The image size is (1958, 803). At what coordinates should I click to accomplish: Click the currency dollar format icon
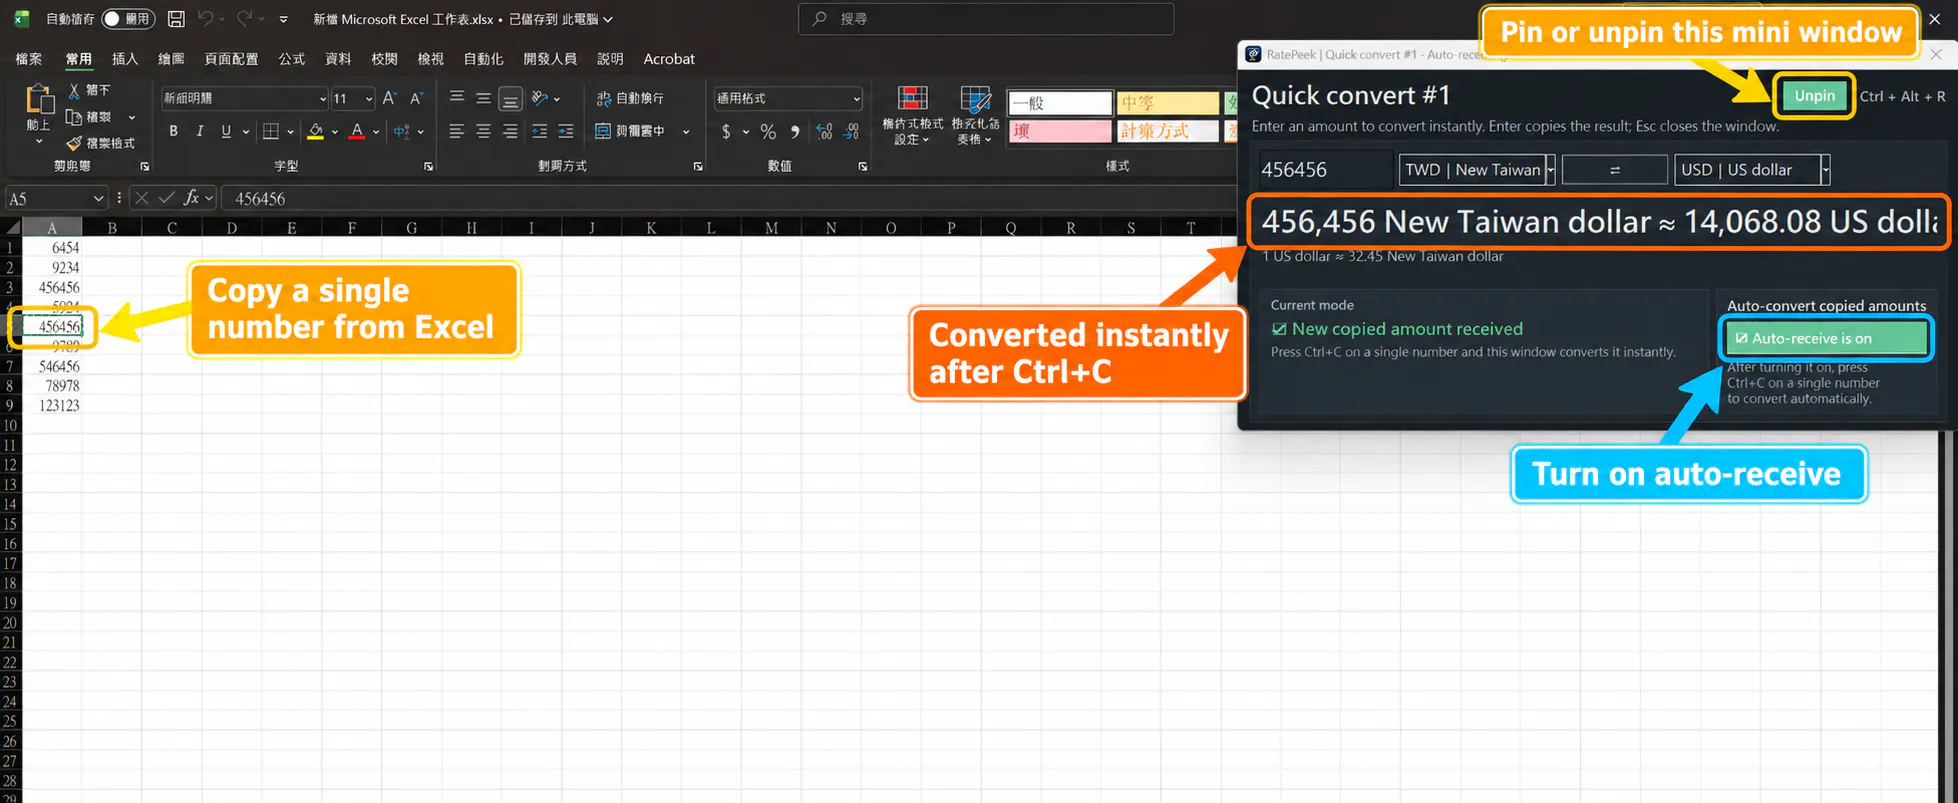pyautogui.click(x=727, y=131)
